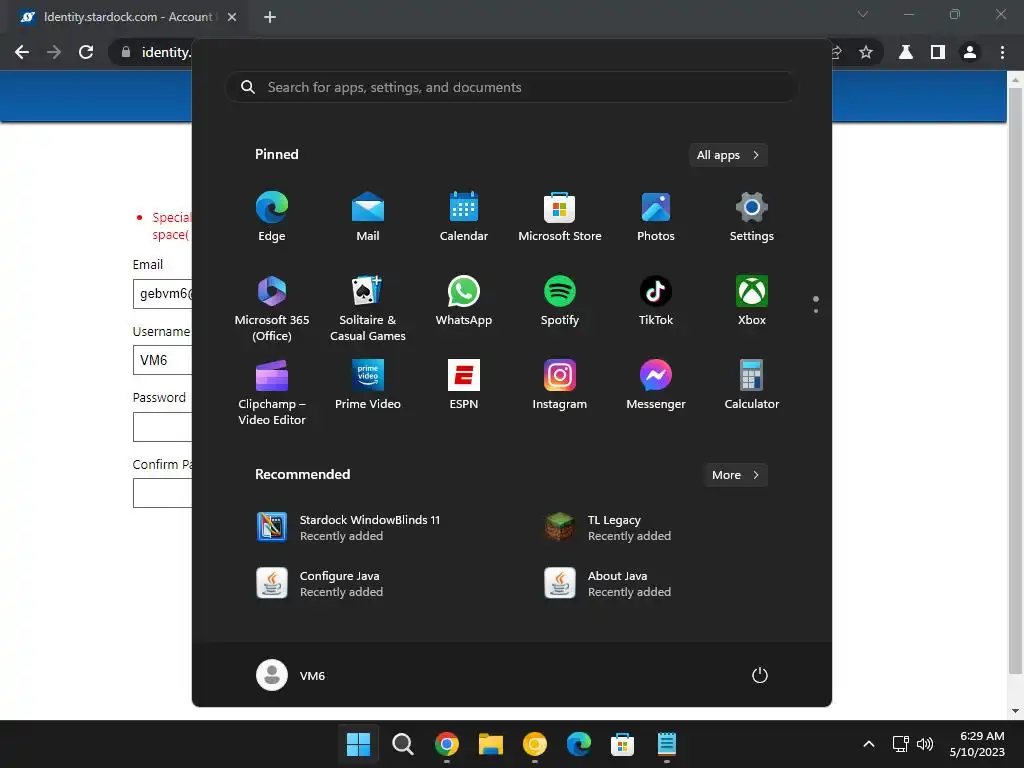Toggle the Chrome side panel
This screenshot has width=1024, height=768.
(x=938, y=52)
